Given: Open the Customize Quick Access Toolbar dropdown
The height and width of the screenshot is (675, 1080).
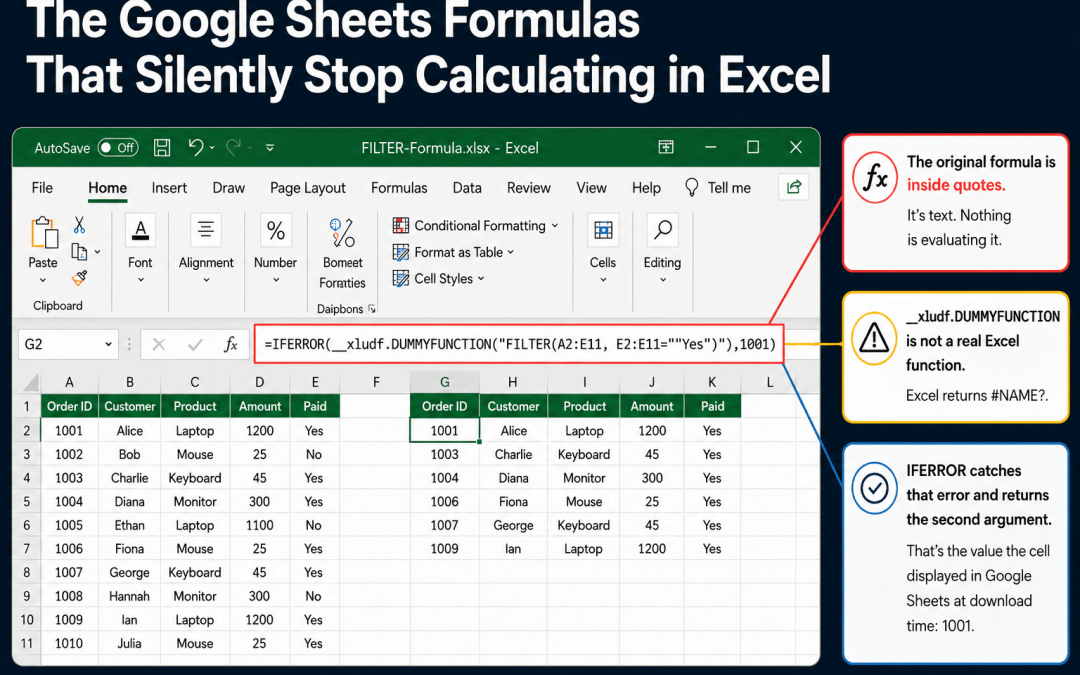Looking at the screenshot, I should tap(270, 148).
